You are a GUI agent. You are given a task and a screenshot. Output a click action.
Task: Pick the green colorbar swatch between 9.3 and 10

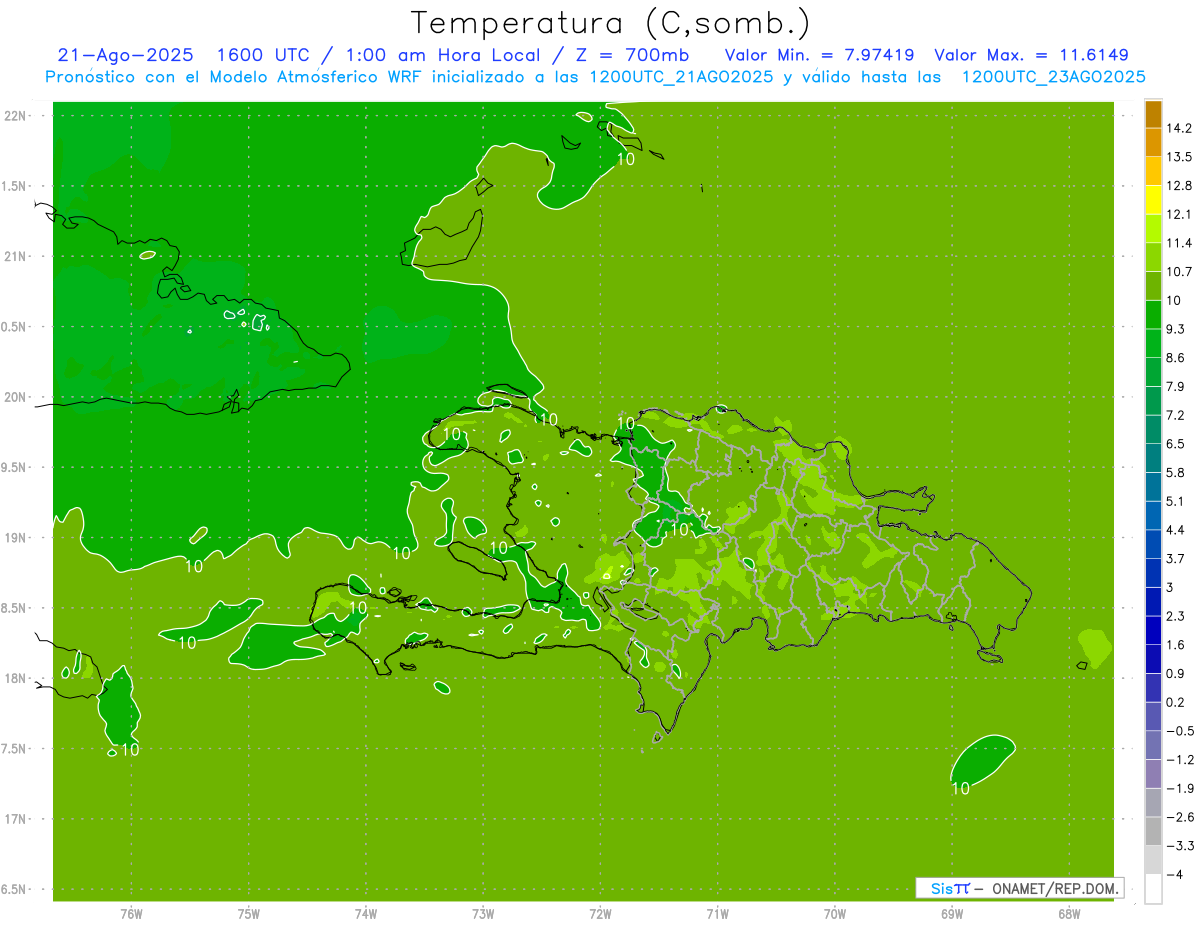(x=1153, y=315)
